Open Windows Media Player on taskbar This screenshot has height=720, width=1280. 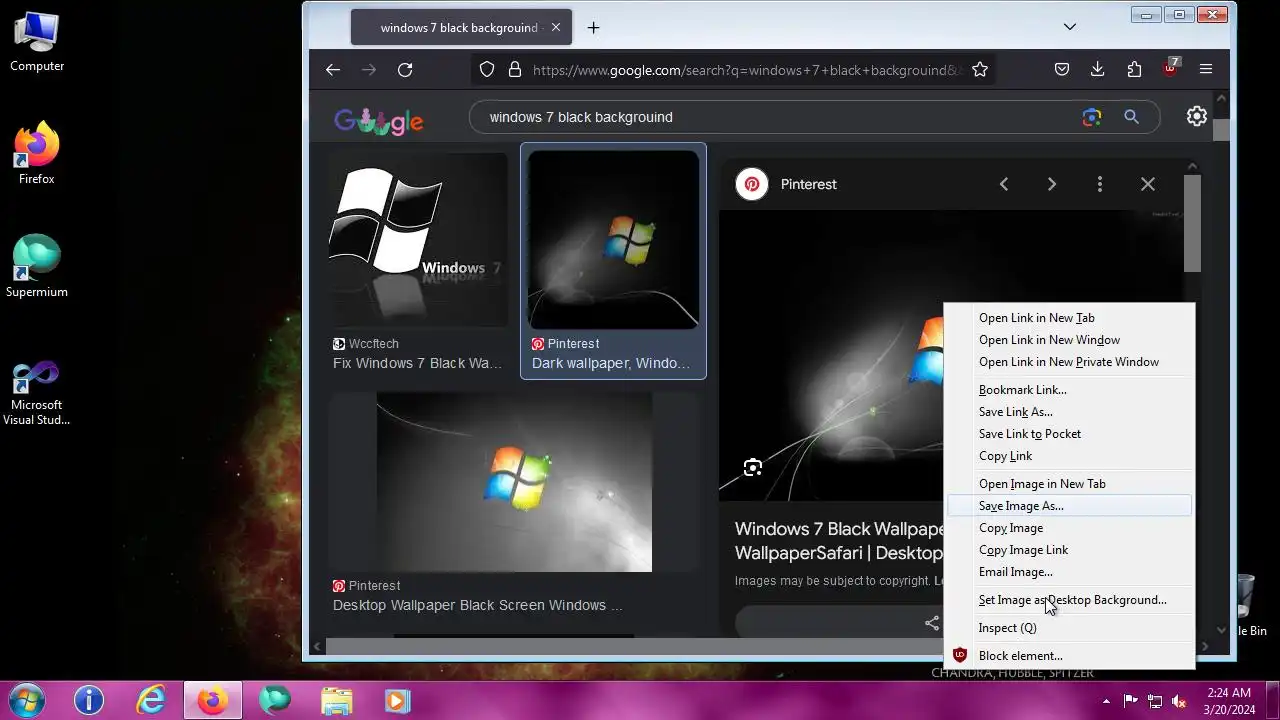[x=397, y=701]
